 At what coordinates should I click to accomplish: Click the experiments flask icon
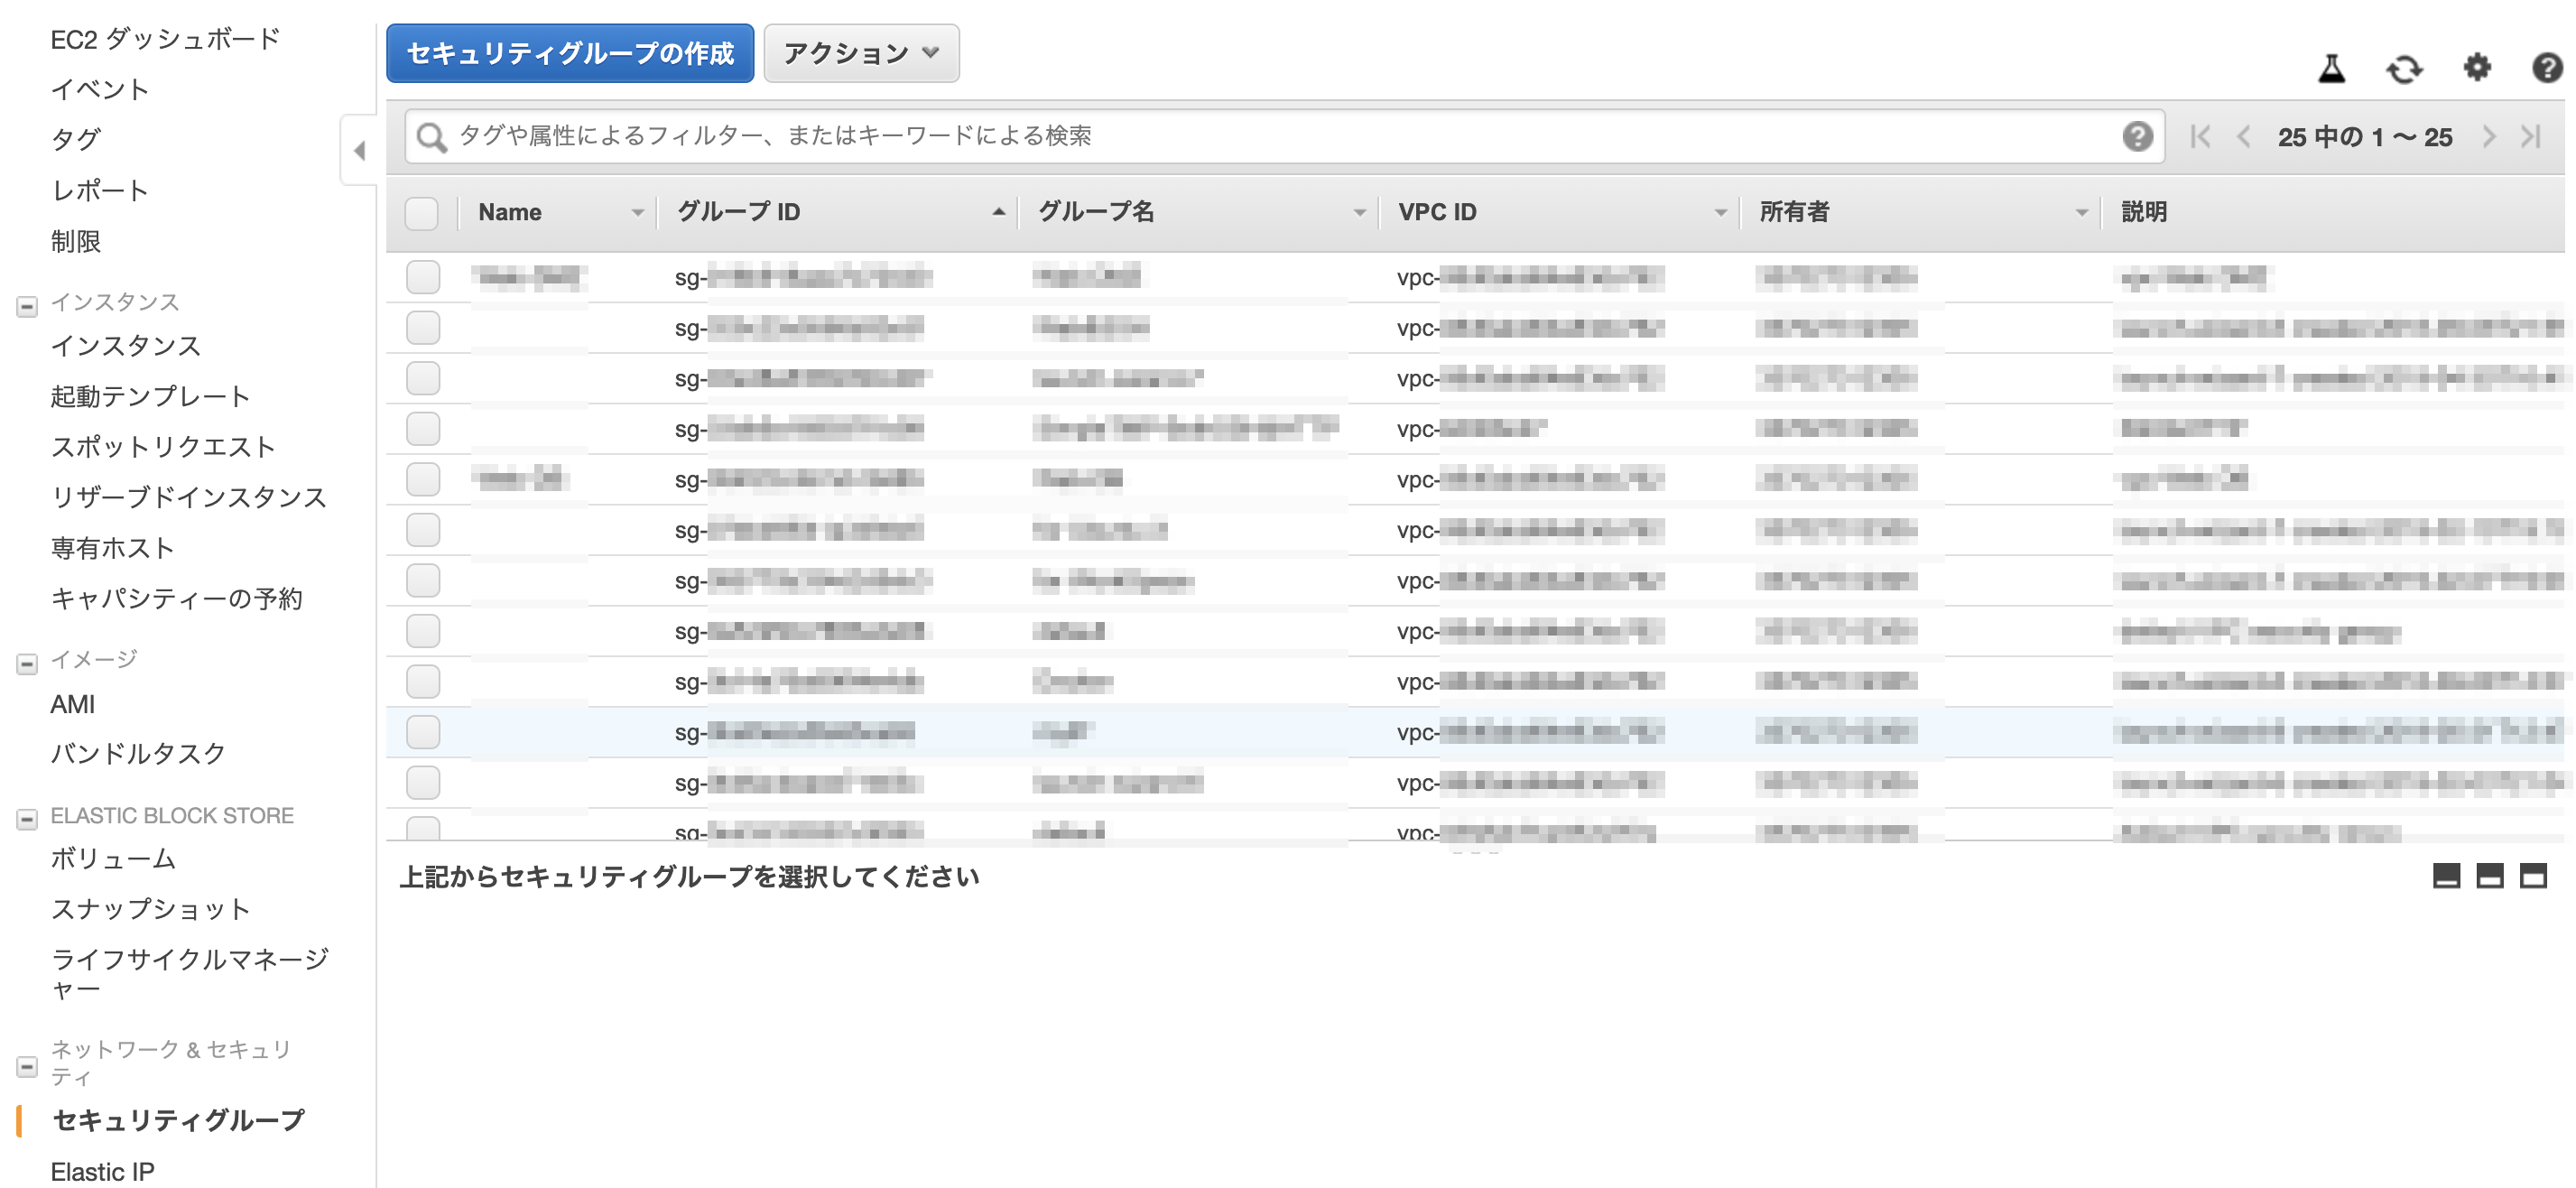click(2331, 68)
